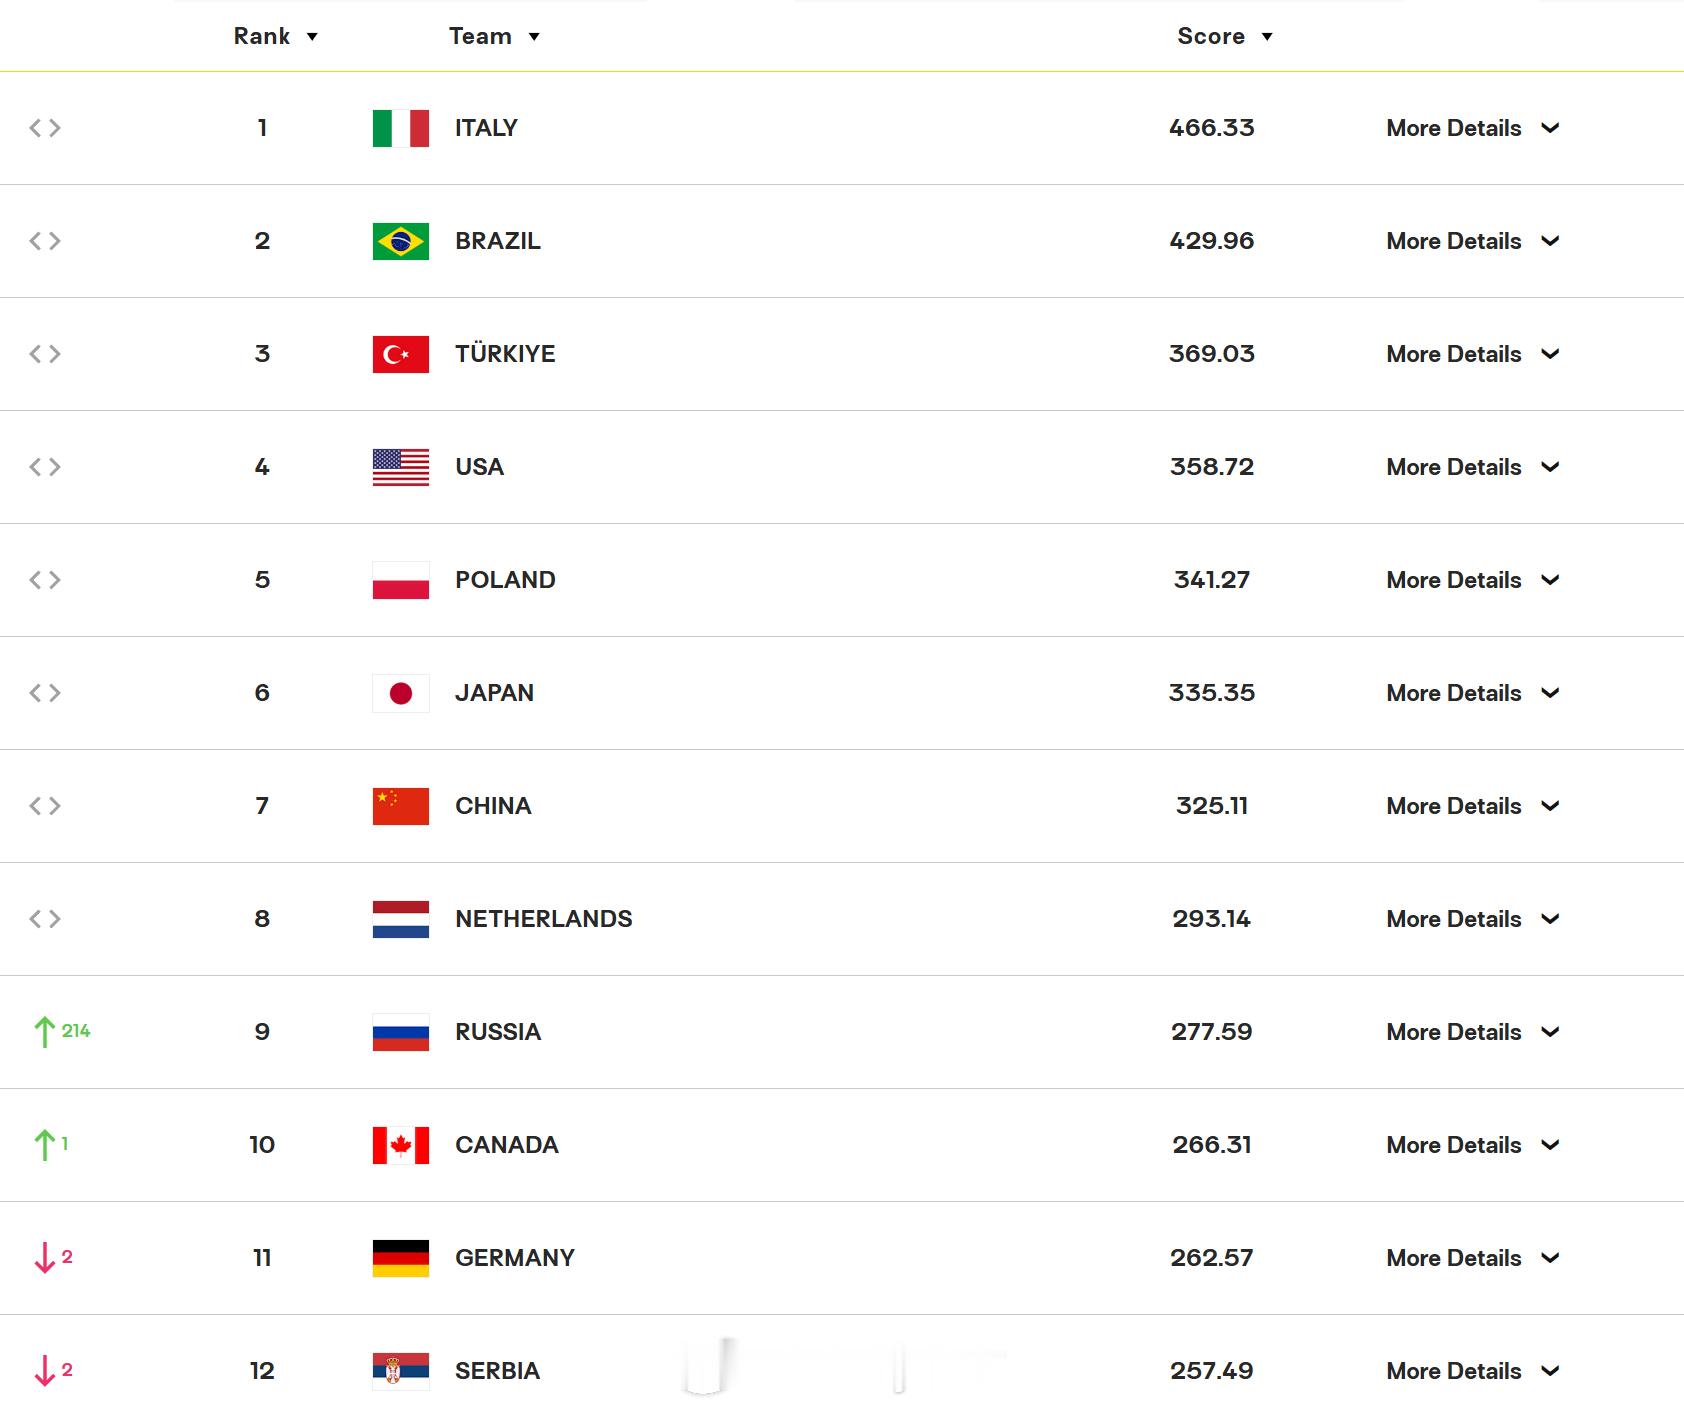Sort the table by Team column

[494, 36]
